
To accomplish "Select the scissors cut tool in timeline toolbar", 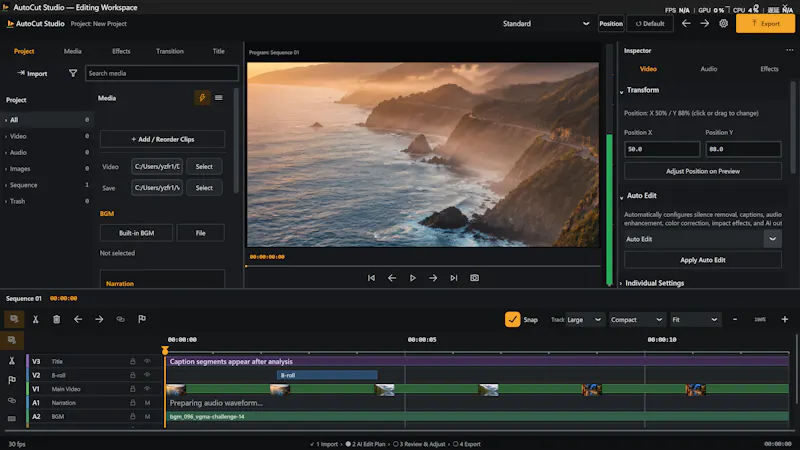I will (x=36, y=319).
